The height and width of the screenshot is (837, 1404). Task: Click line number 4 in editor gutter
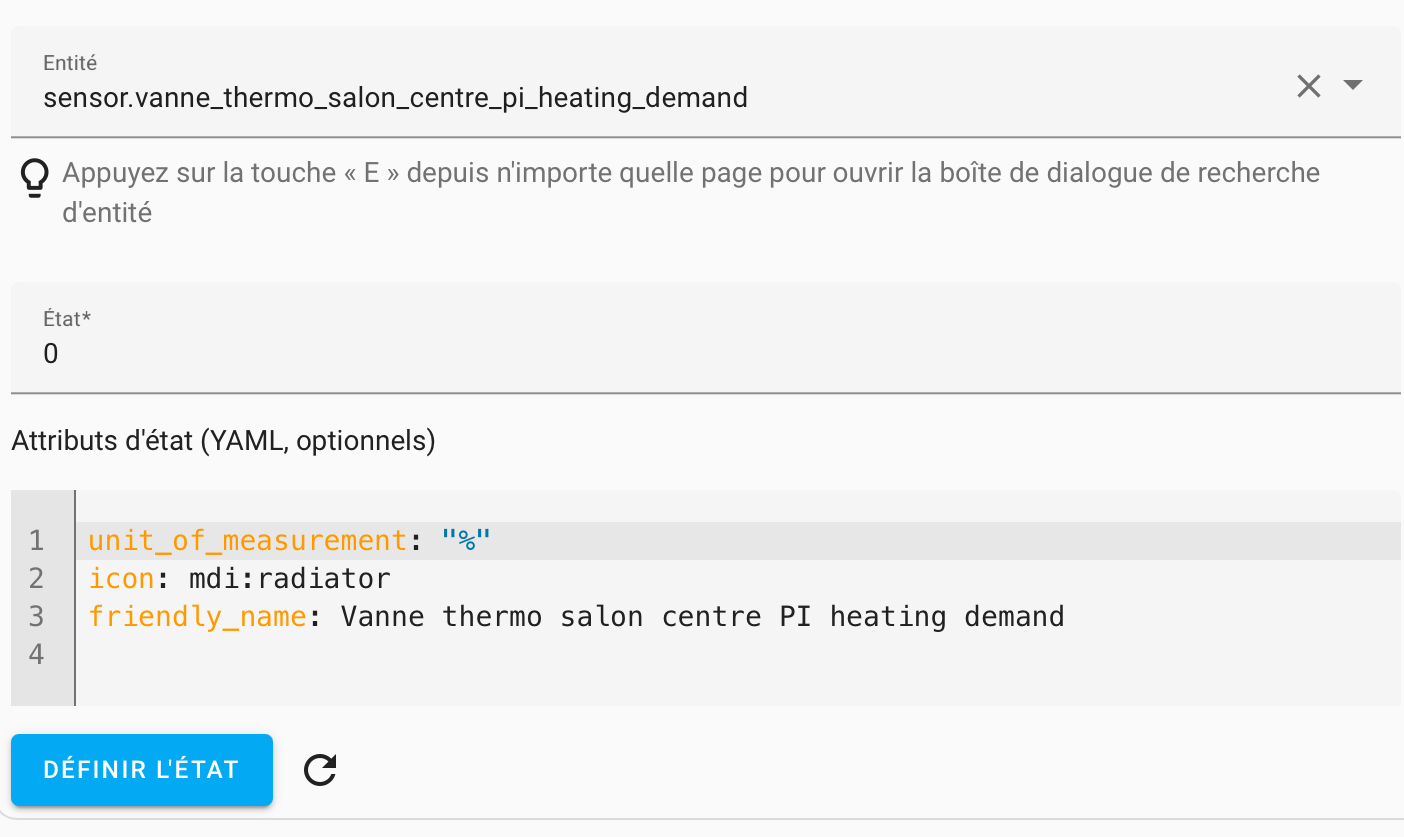37,654
